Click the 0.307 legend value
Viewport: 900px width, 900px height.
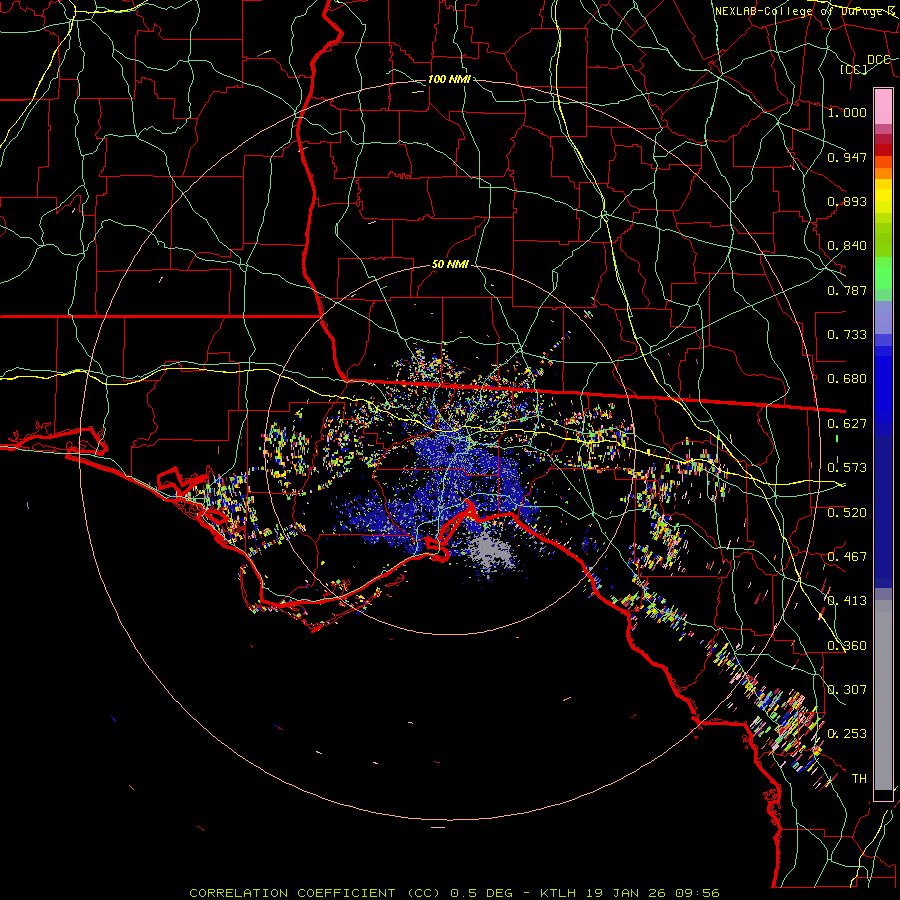point(847,690)
